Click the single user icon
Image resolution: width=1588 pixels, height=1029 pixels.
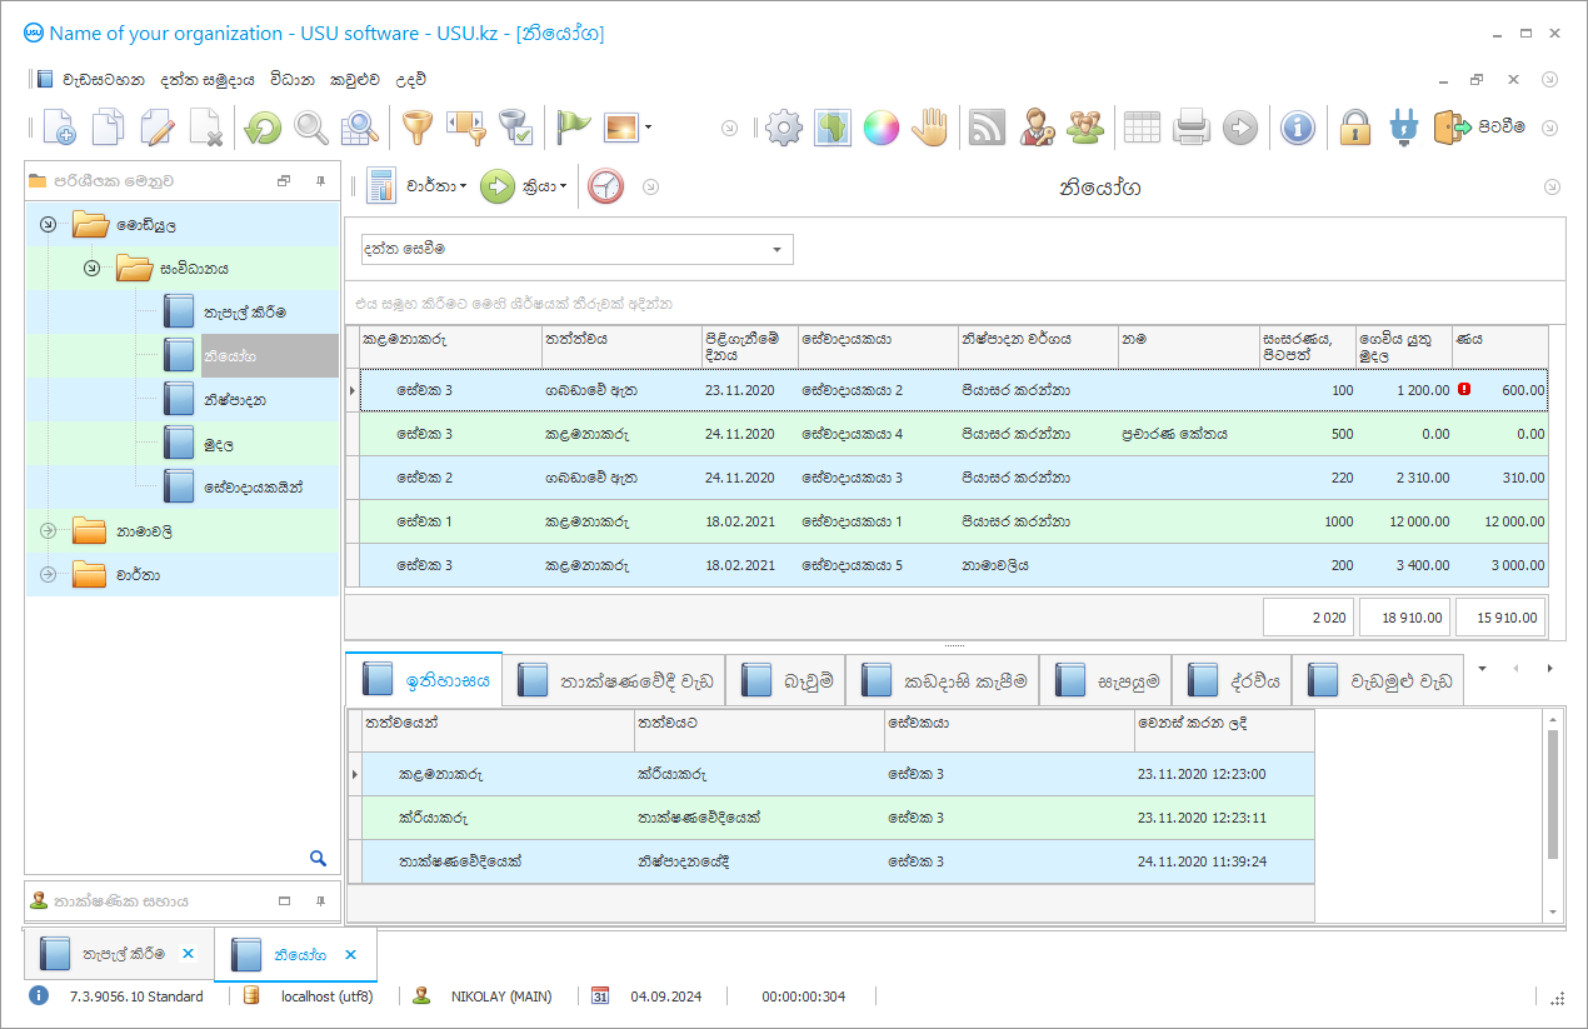1037,128
